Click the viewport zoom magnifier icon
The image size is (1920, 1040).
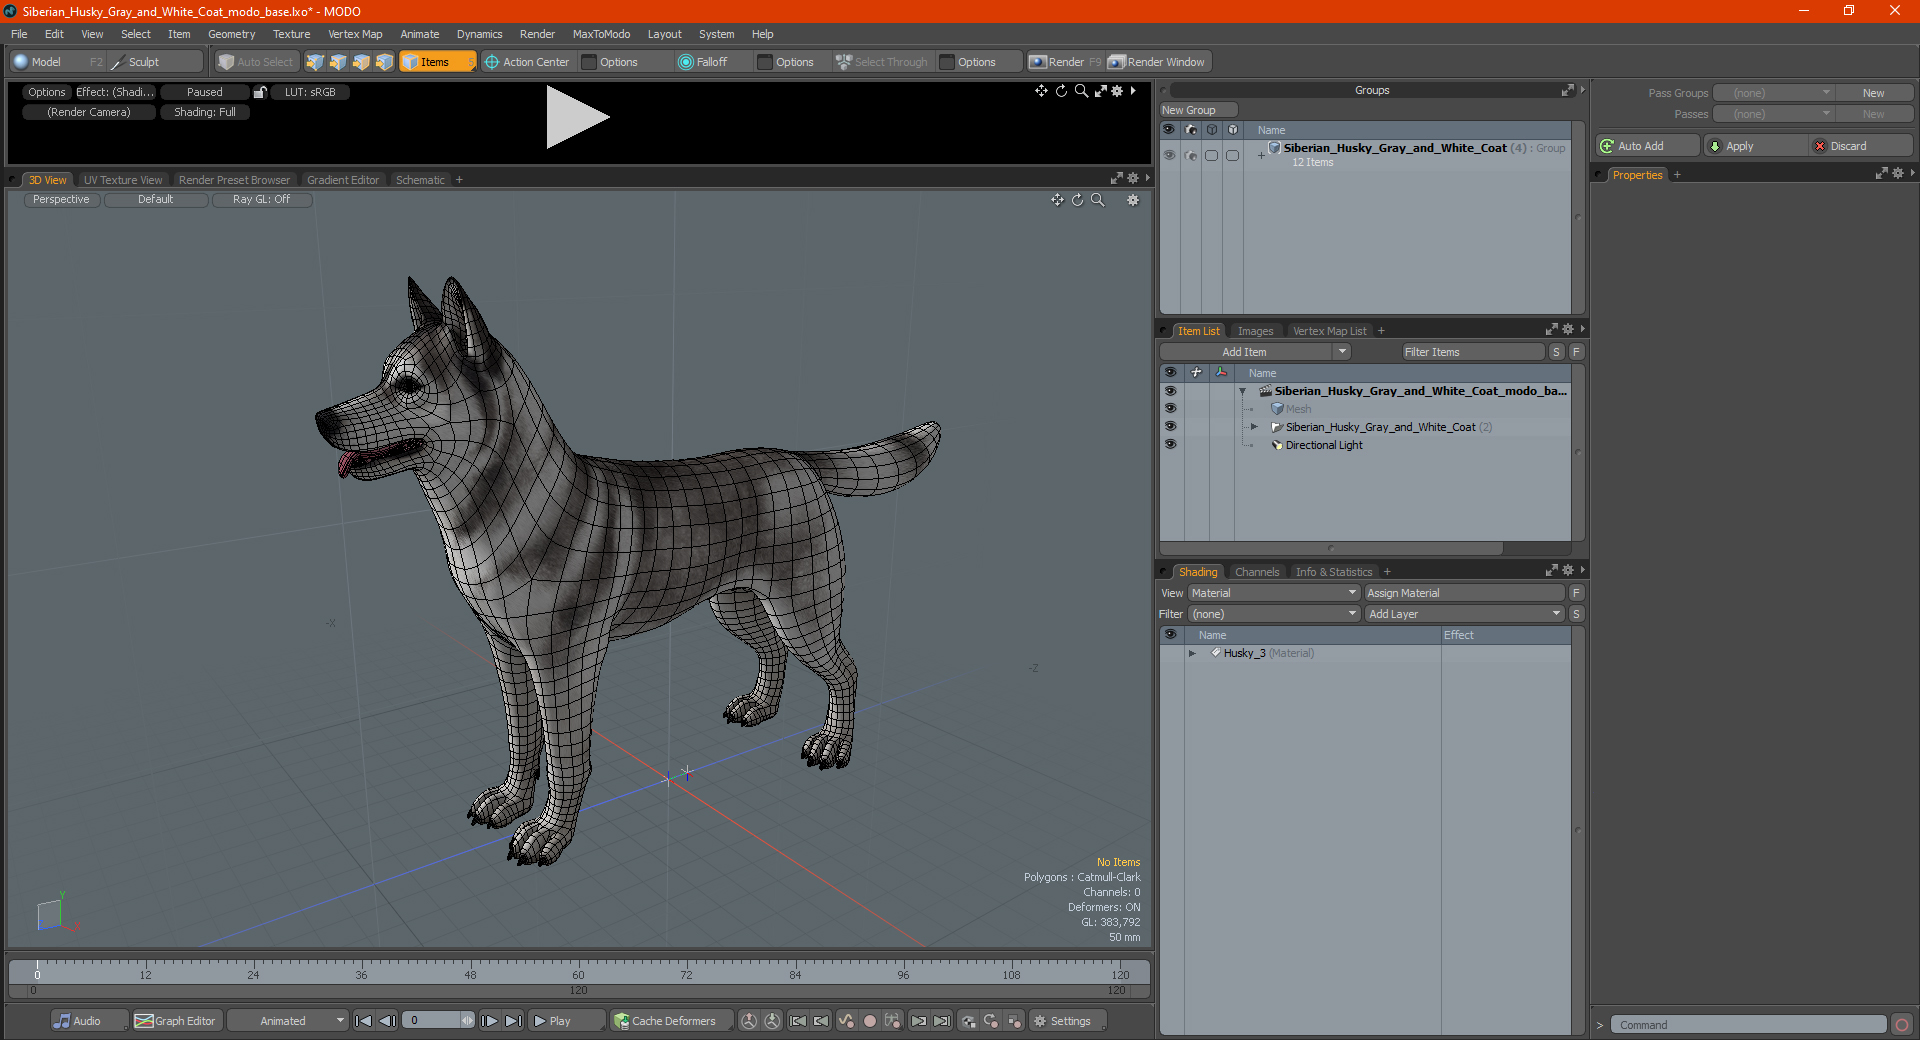tap(1098, 200)
